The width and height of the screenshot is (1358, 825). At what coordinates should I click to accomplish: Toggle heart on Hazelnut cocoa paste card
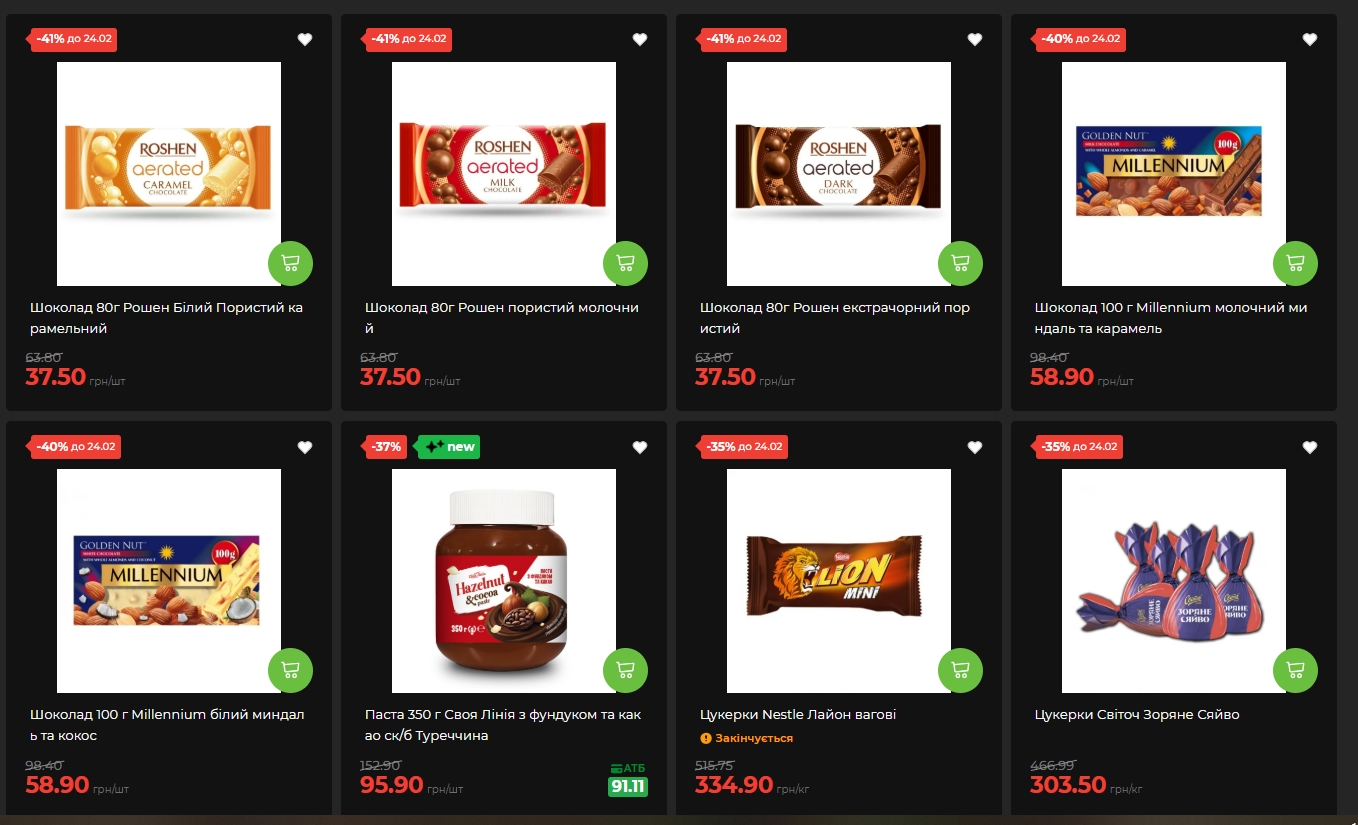640,447
